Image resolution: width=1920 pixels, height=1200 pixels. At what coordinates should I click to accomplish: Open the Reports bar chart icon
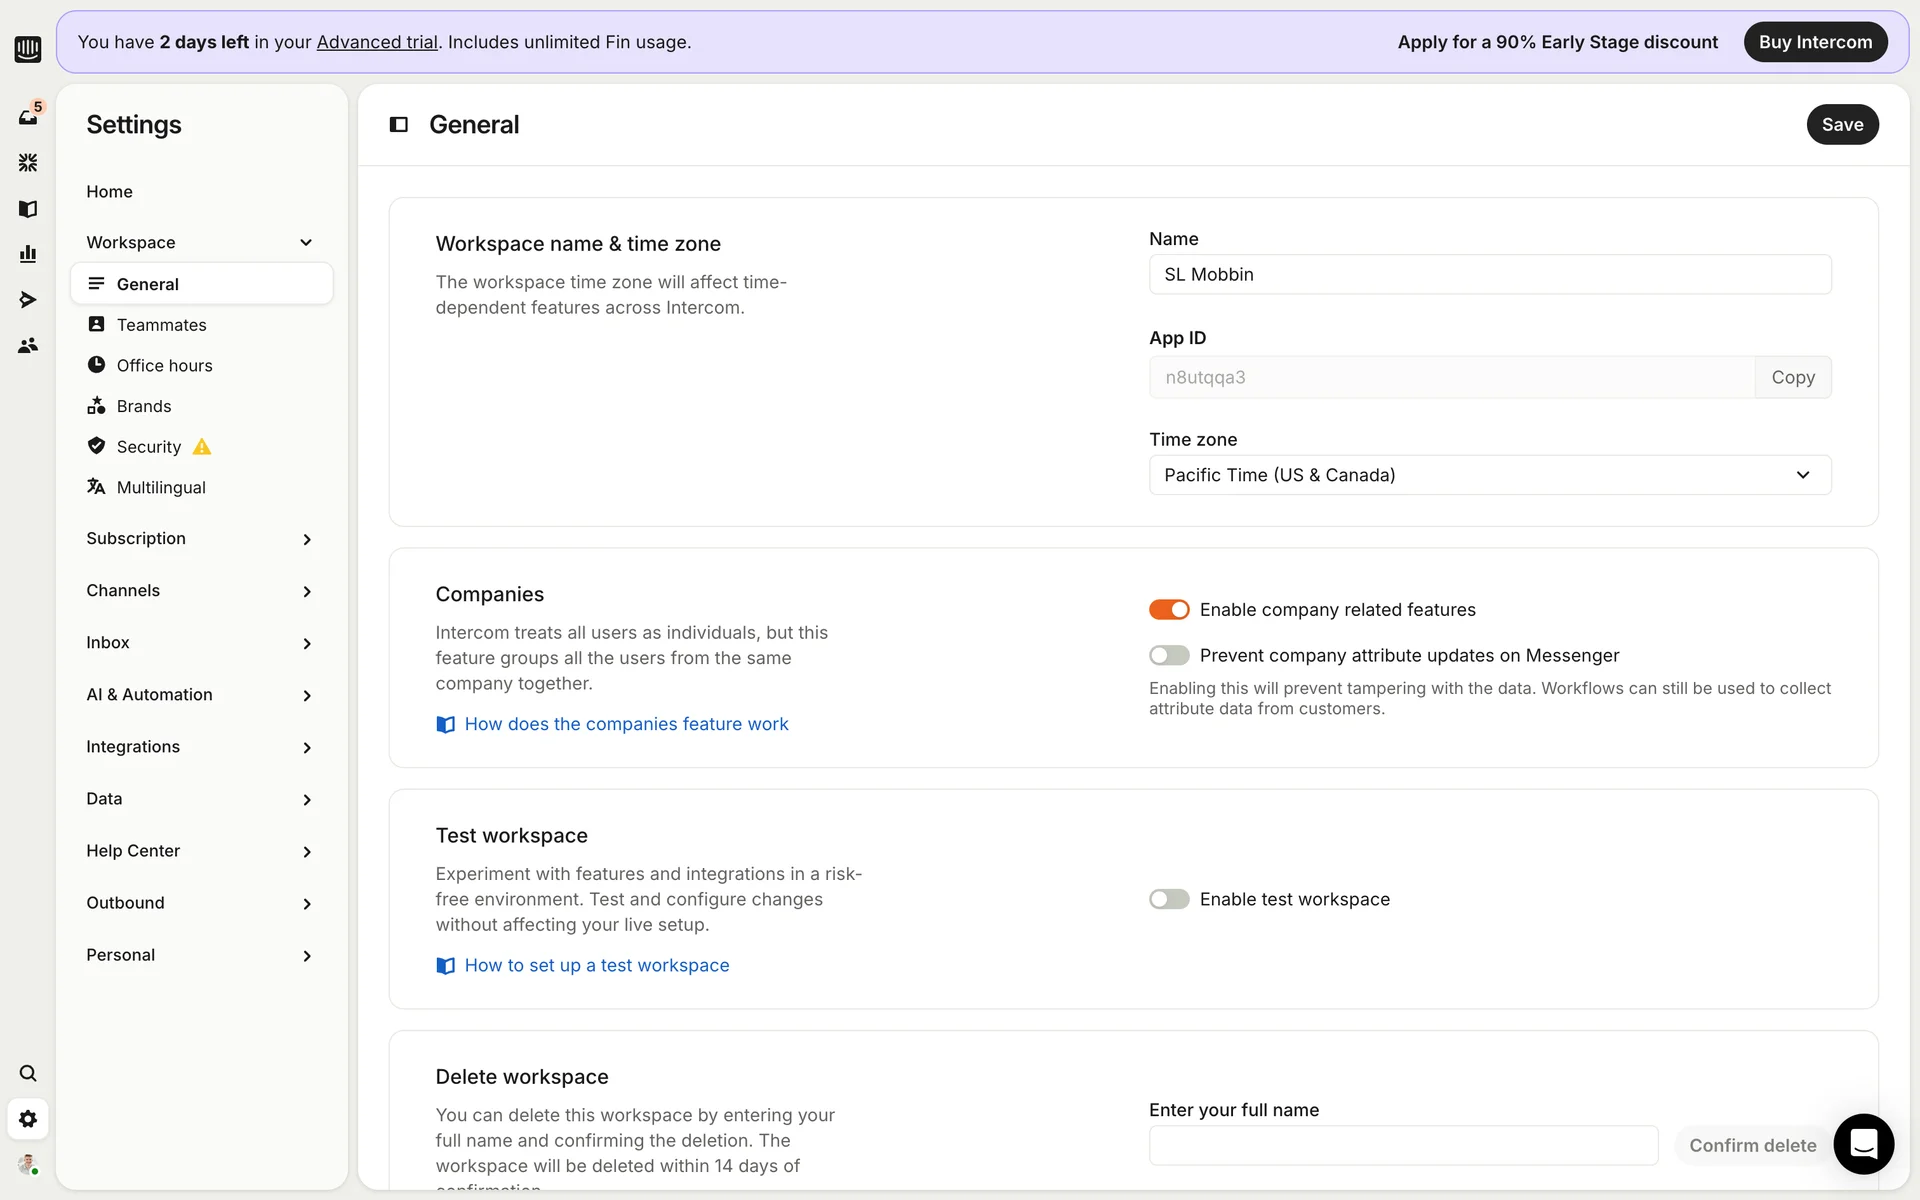point(28,254)
